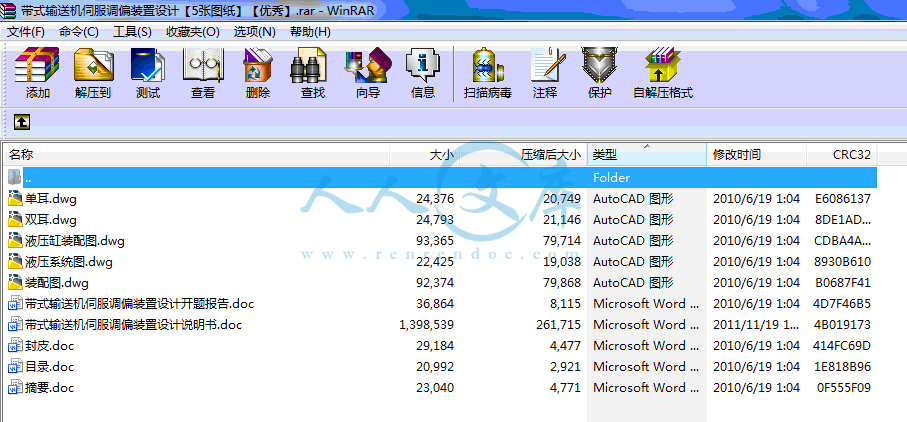Click the folder icon of the '..' row
Viewport: 907px width, 422px height.
16,177
